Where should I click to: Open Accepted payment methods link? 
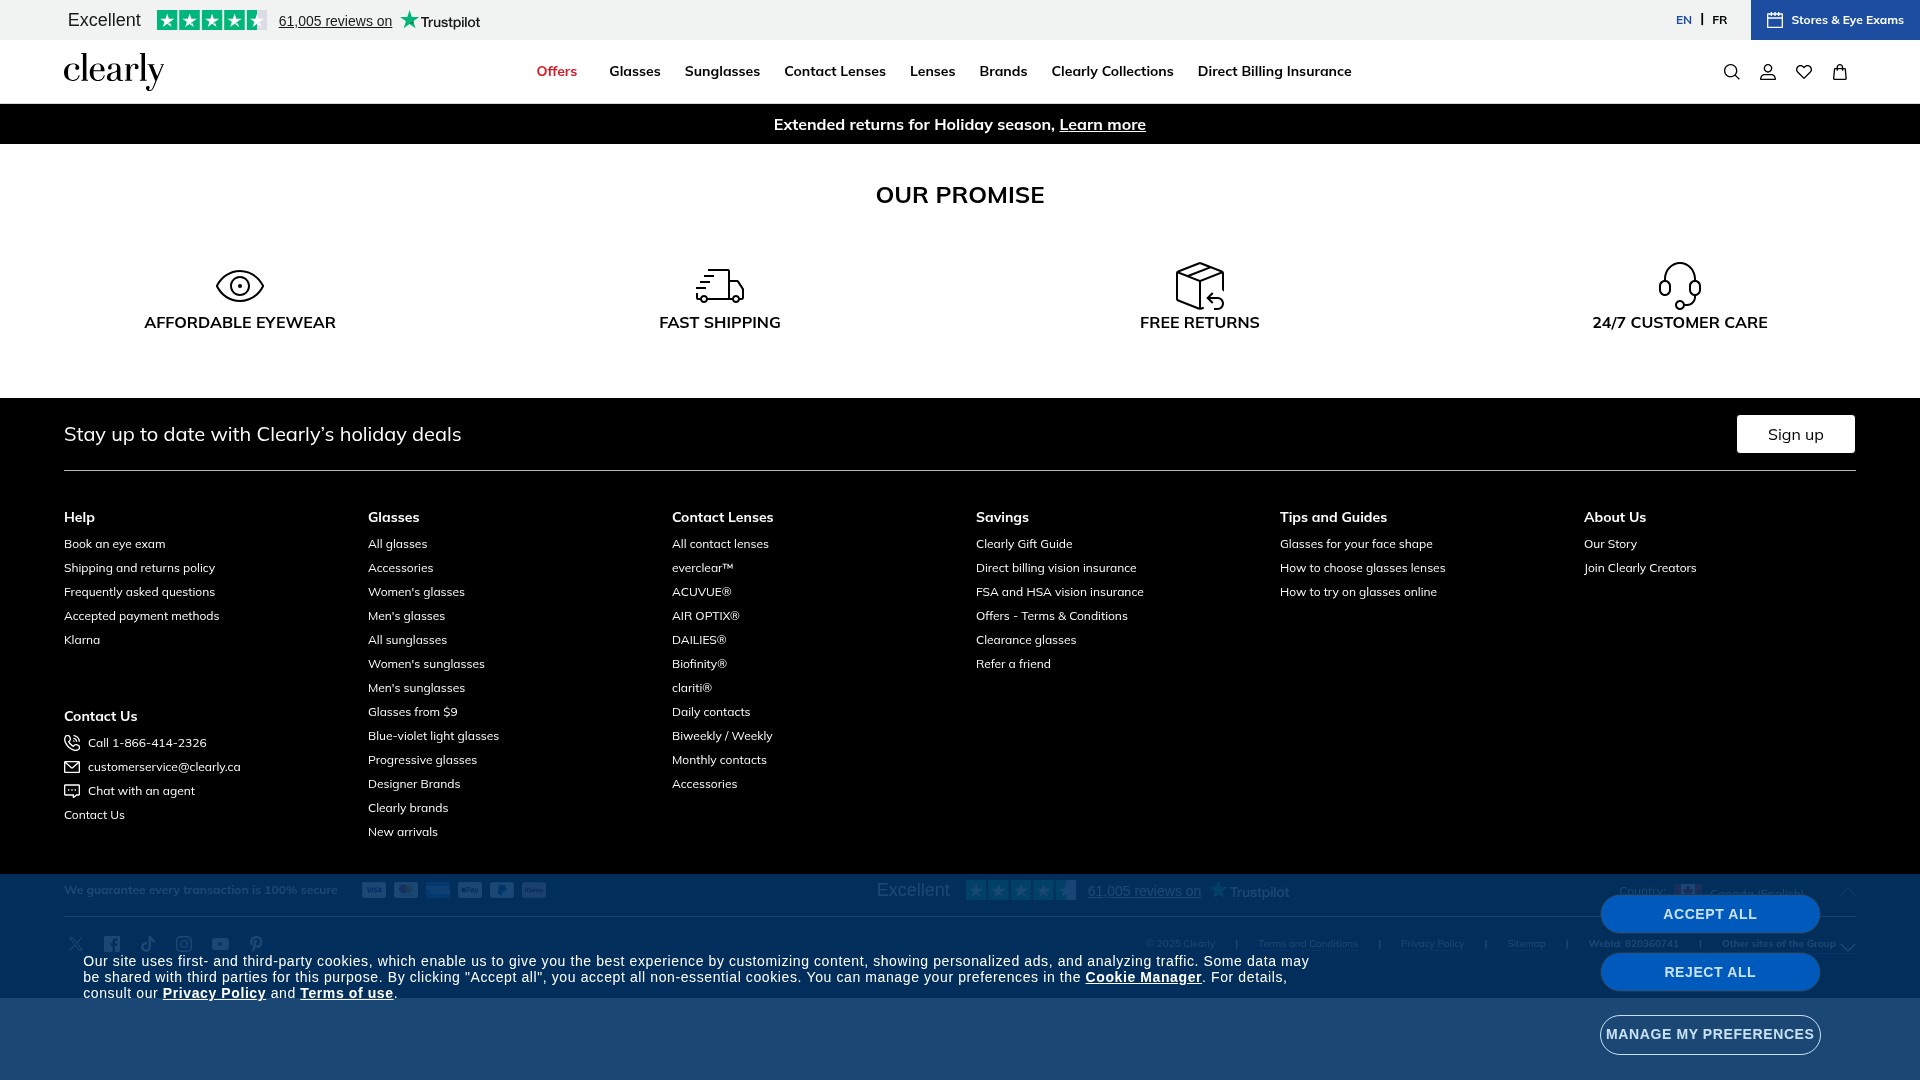pyautogui.click(x=142, y=616)
